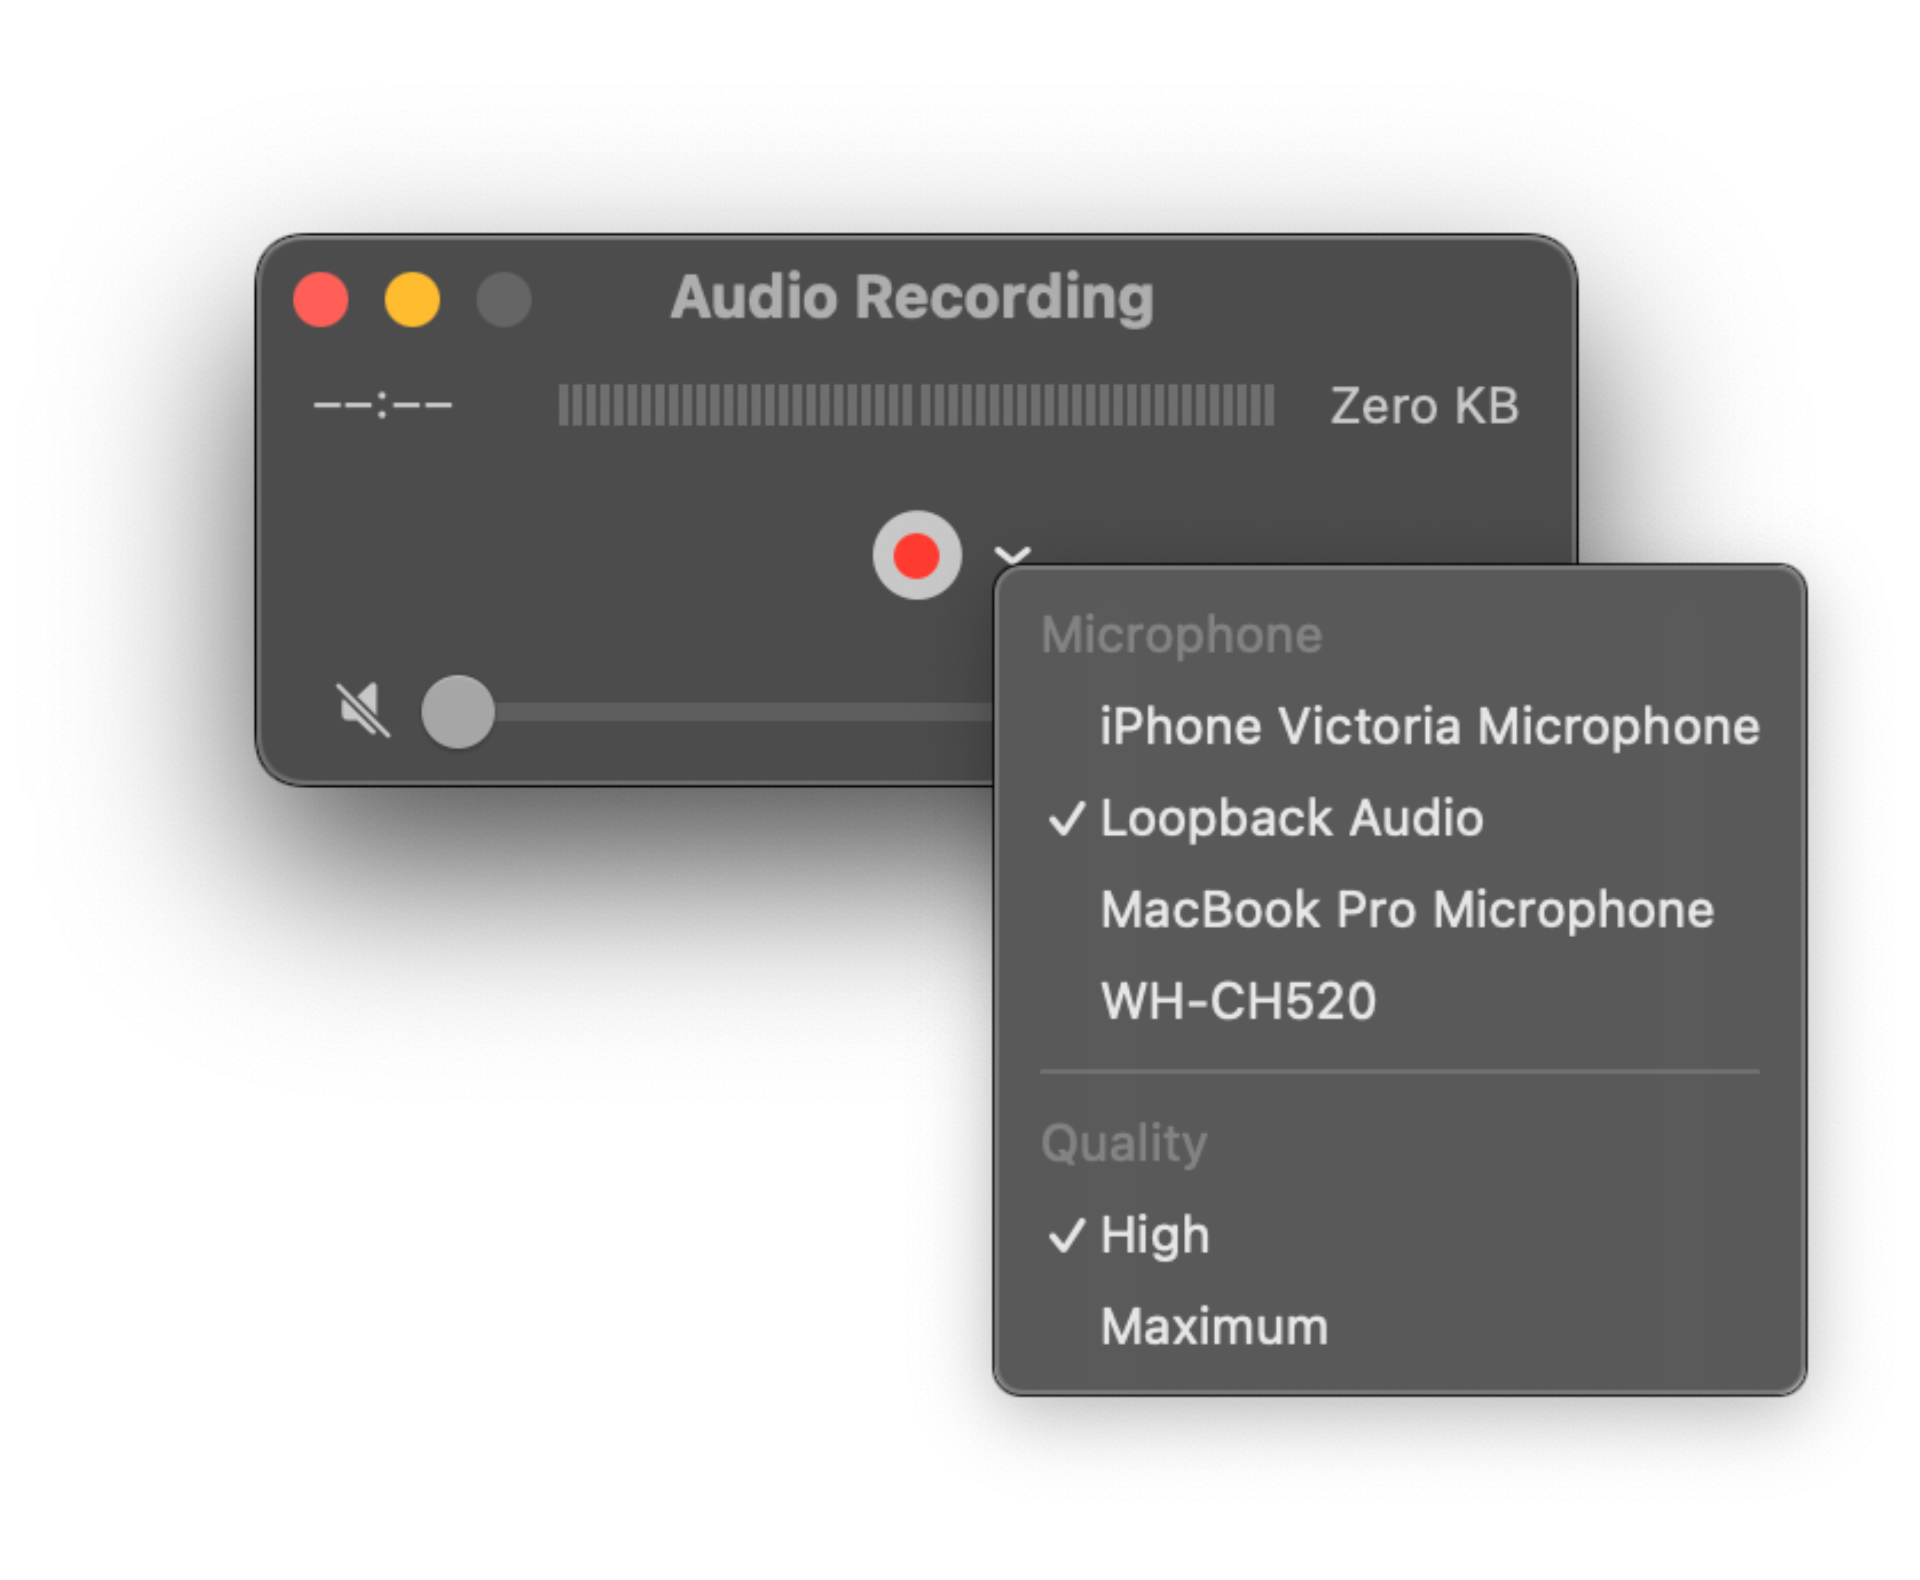Click the audio level meter
Screen dimensions: 1920x1580
[915, 405]
